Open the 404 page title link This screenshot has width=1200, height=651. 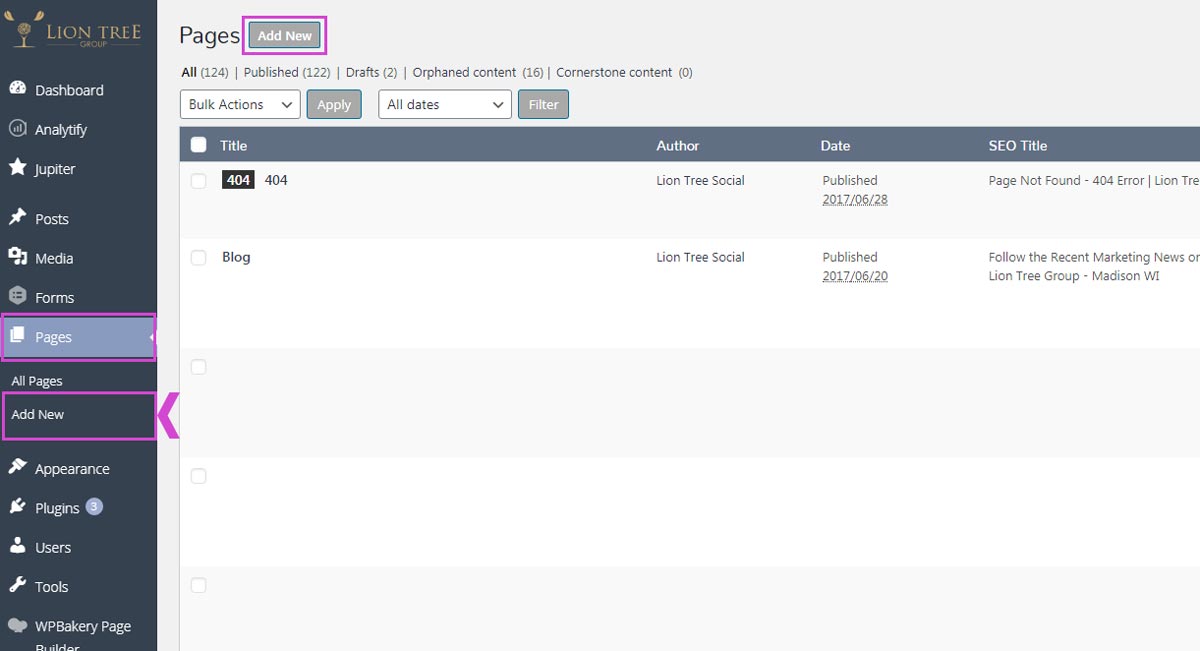click(276, 180)
